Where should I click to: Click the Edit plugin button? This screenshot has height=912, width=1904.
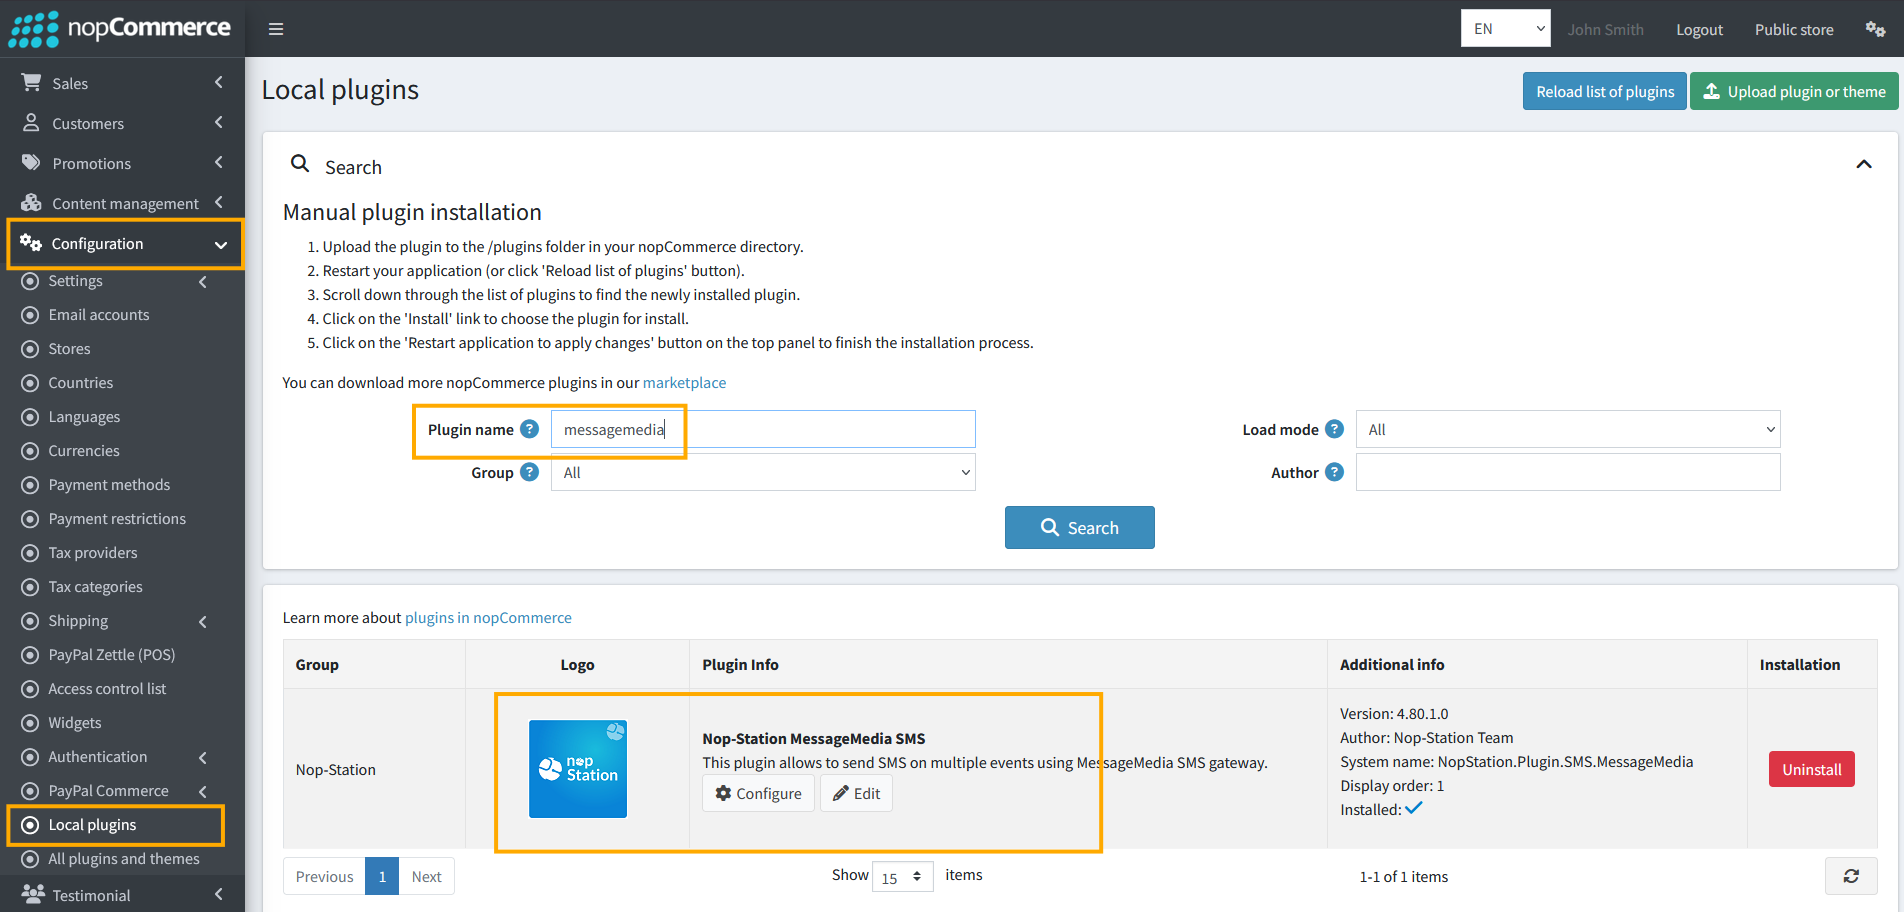(x=856, y=793)
